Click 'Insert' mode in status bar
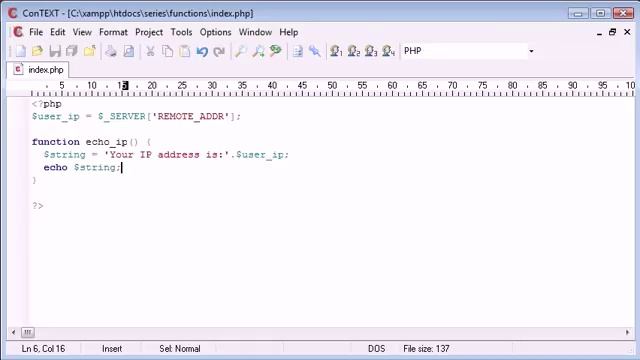The height and width of the screenshot is (360, 640). (112, 349)
